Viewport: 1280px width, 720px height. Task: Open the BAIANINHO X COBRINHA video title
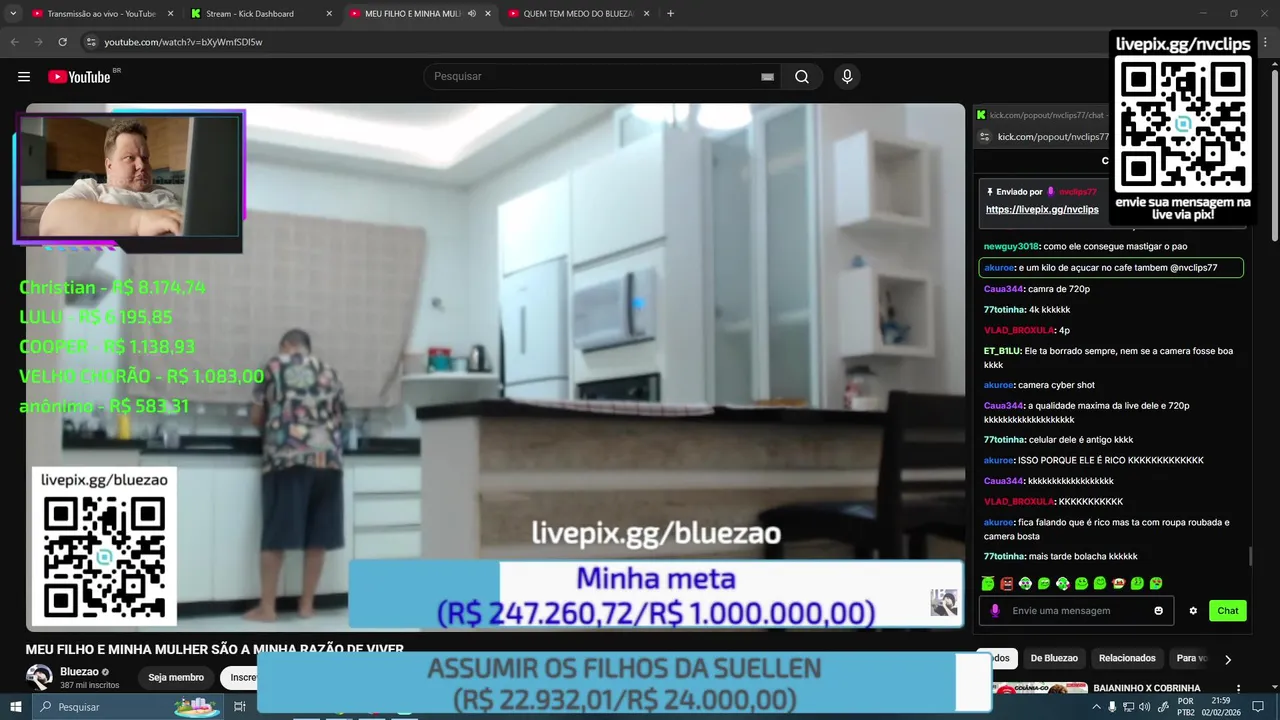pos(1147,688)
